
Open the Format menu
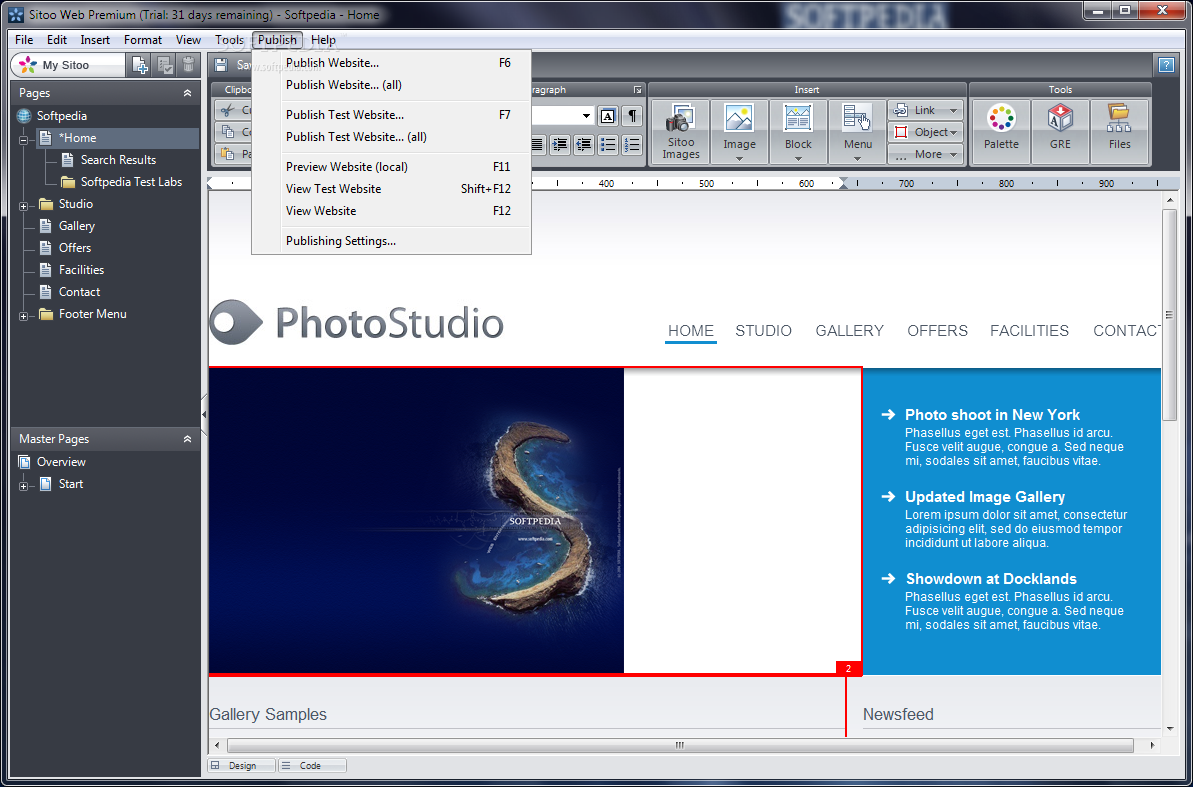[143, 40]
